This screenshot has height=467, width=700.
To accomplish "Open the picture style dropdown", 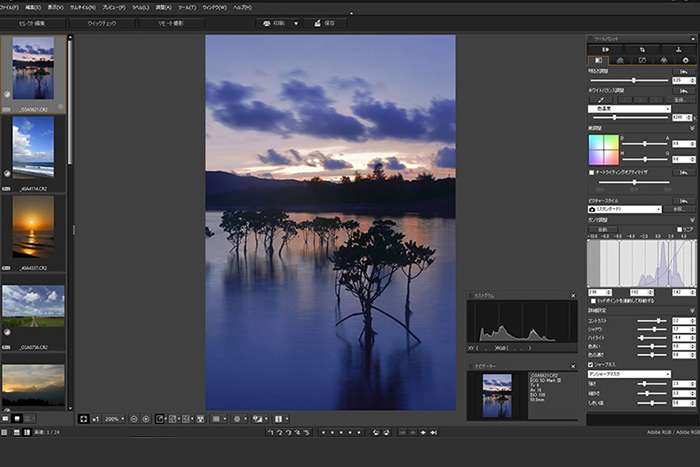I will 625,209.
